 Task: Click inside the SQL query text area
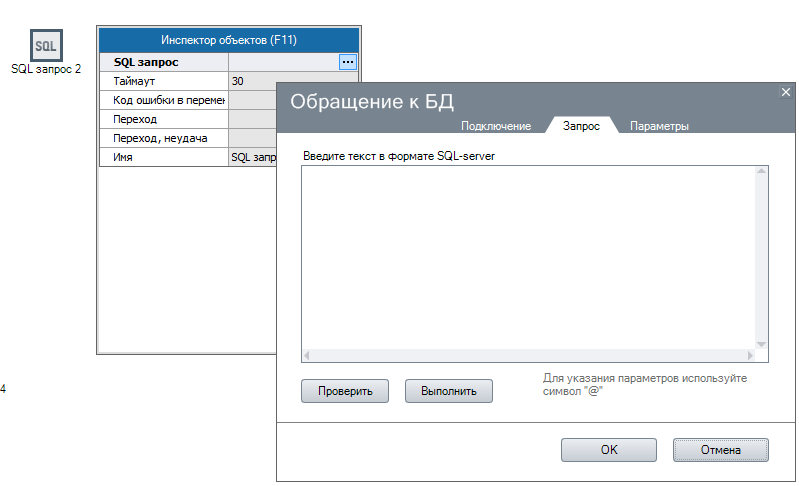point(528,256)
